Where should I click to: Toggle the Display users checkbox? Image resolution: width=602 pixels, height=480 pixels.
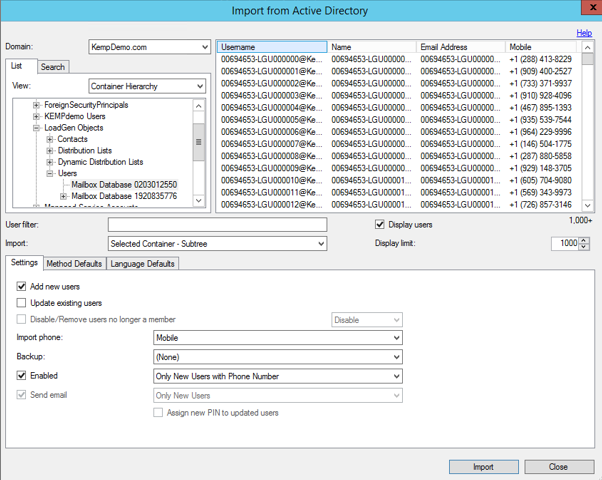[x=379, y=225]
